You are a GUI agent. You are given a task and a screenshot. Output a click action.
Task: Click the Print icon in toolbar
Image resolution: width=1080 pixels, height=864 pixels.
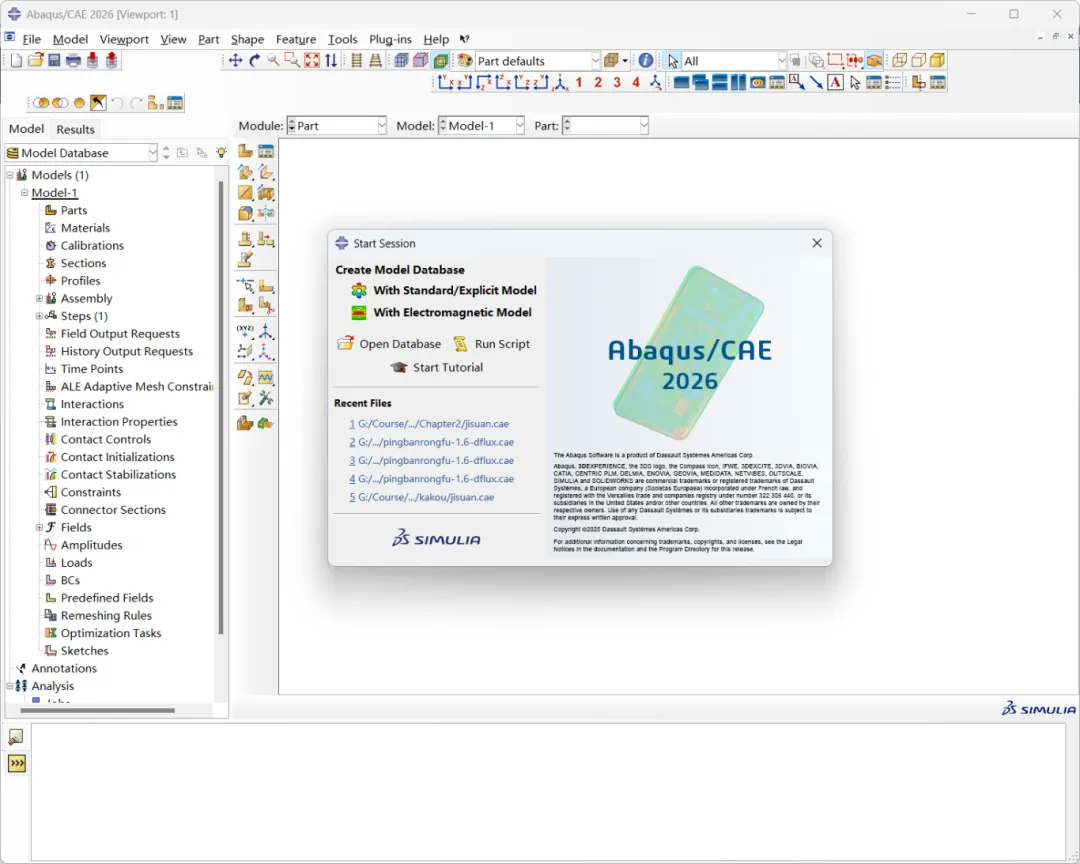pos(73,61)
